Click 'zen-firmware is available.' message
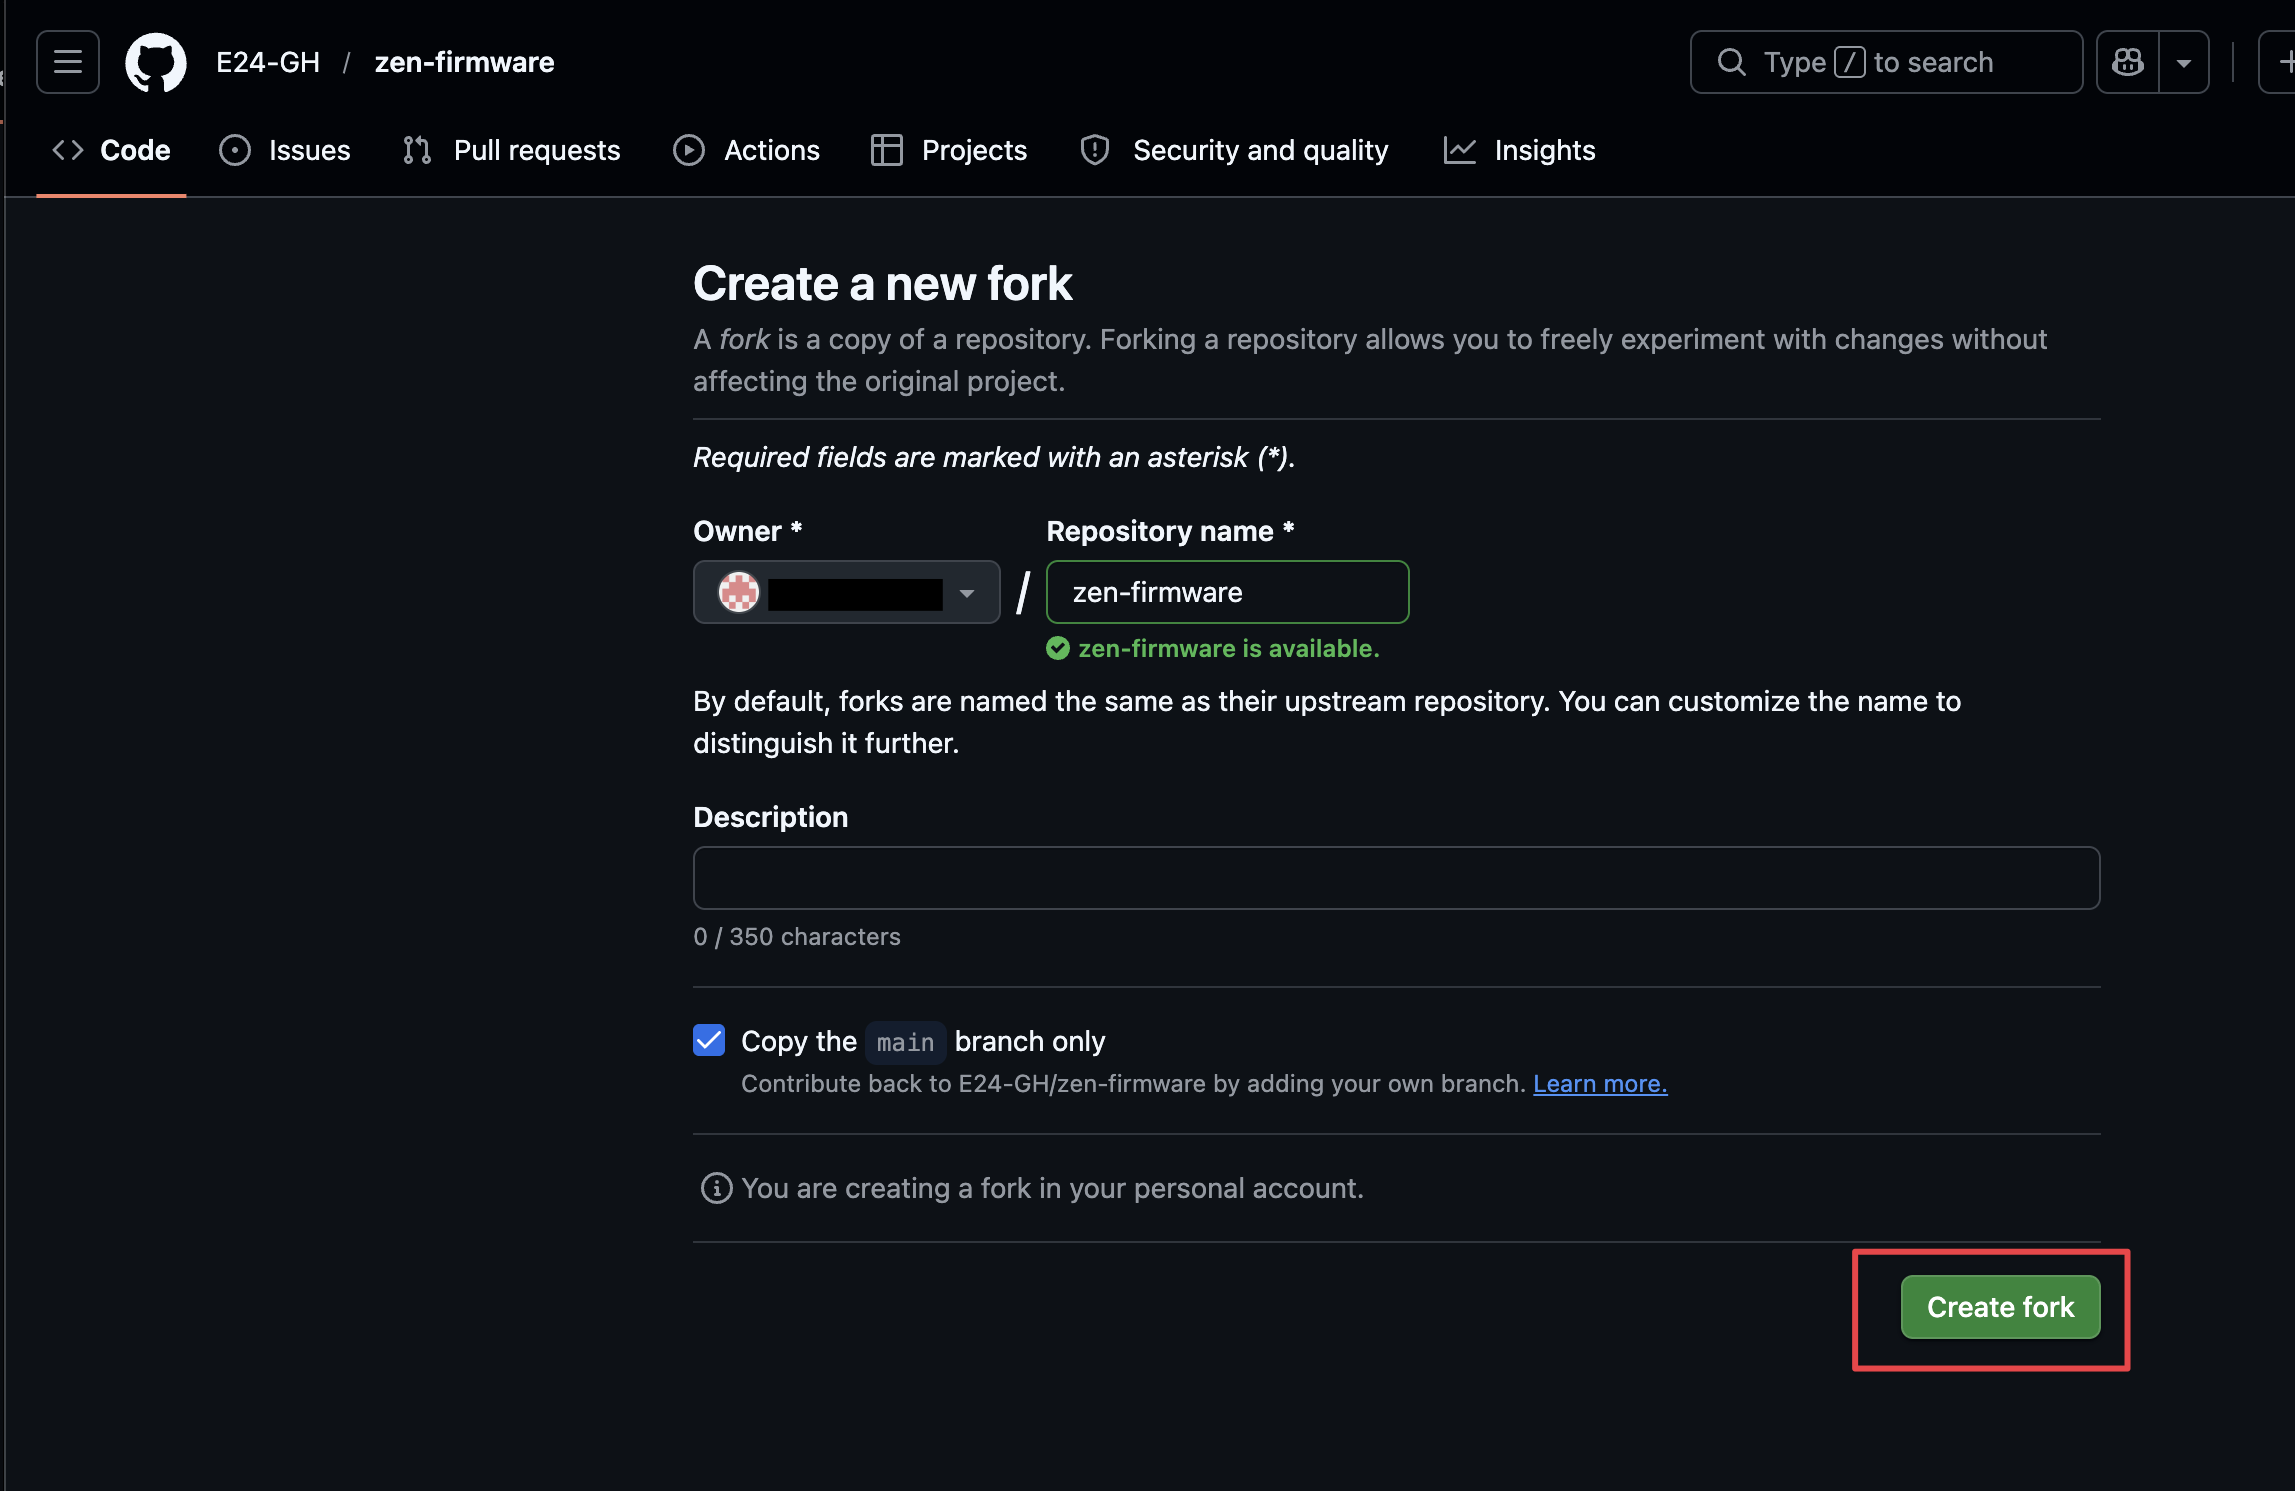This screenshot has width=2295, height=1491. [1228, 649]
